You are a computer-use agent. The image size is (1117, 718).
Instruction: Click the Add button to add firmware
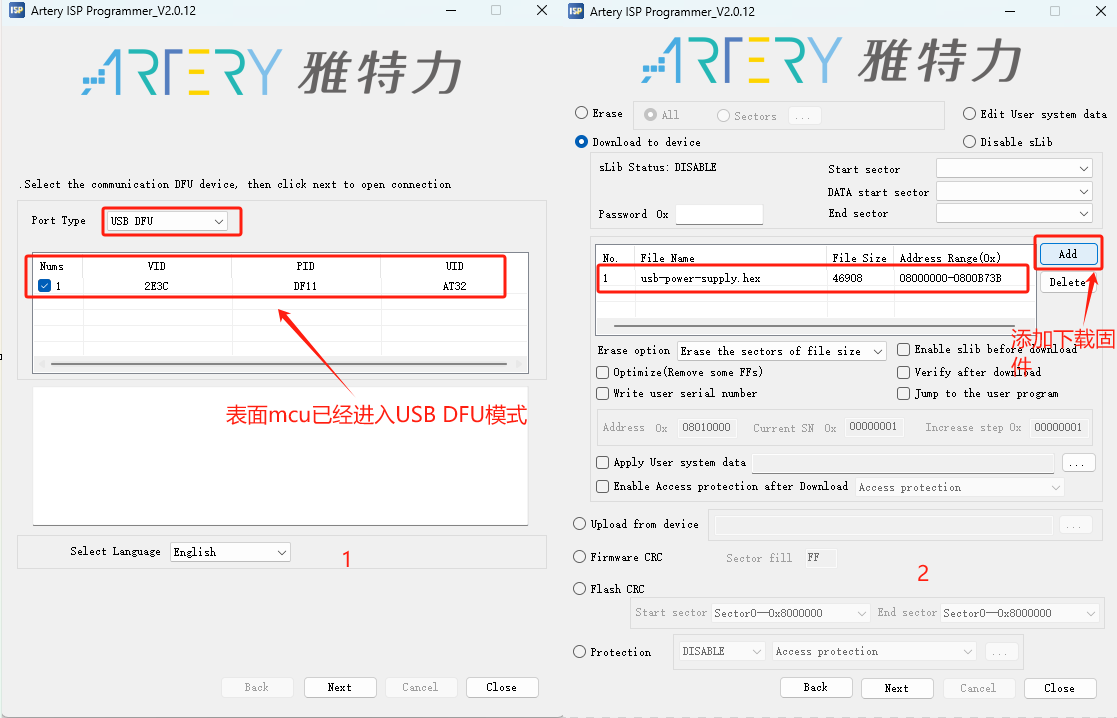click(x=1068, y=254)
